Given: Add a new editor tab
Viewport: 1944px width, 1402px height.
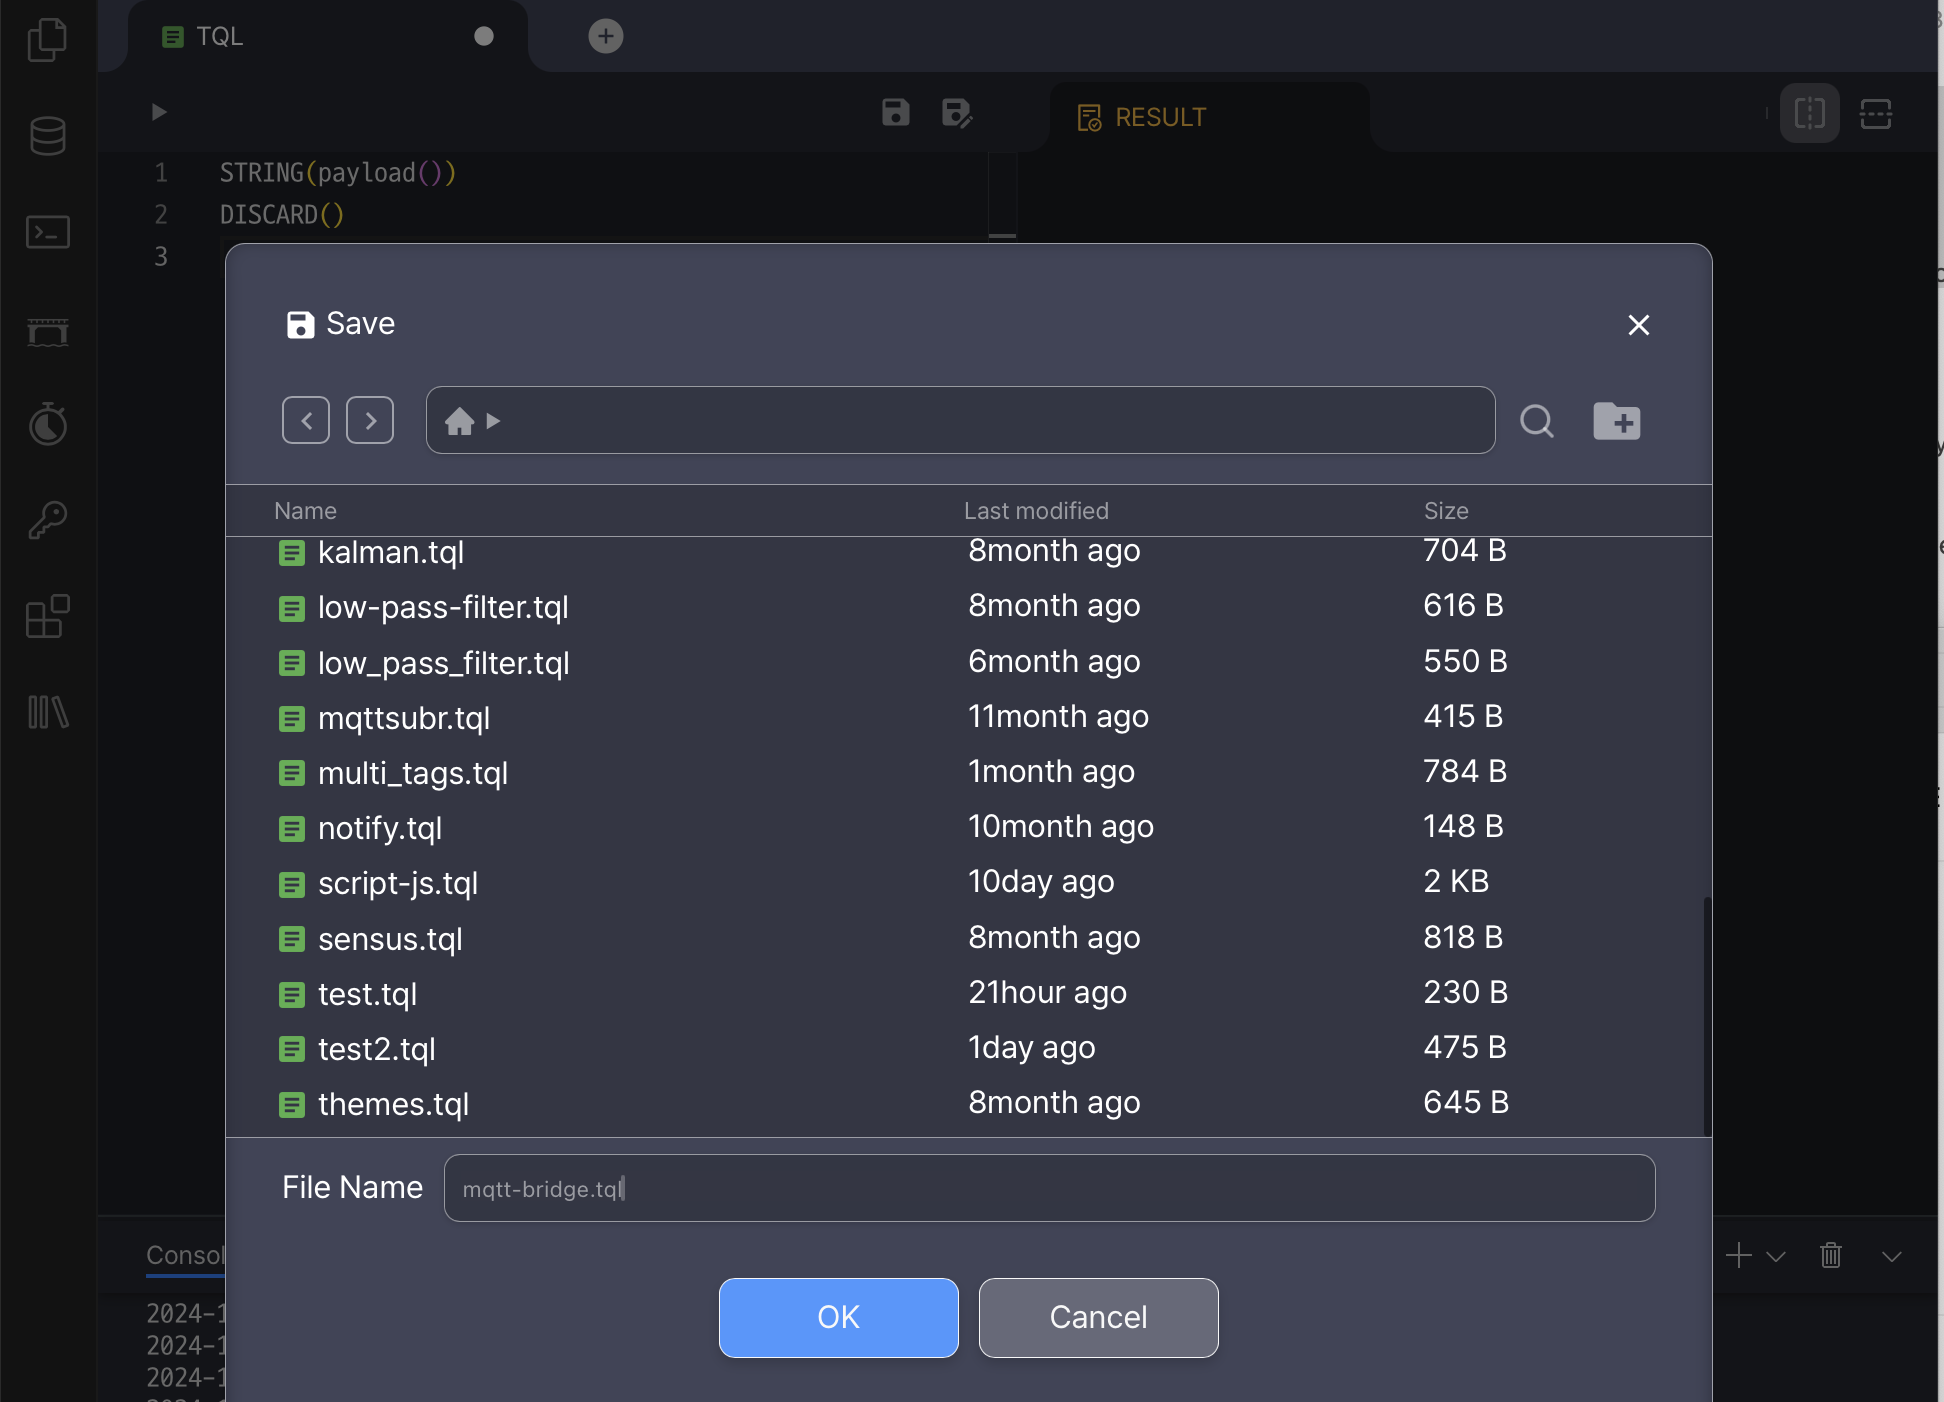Looking at the screenshot, I should [605, 36].
